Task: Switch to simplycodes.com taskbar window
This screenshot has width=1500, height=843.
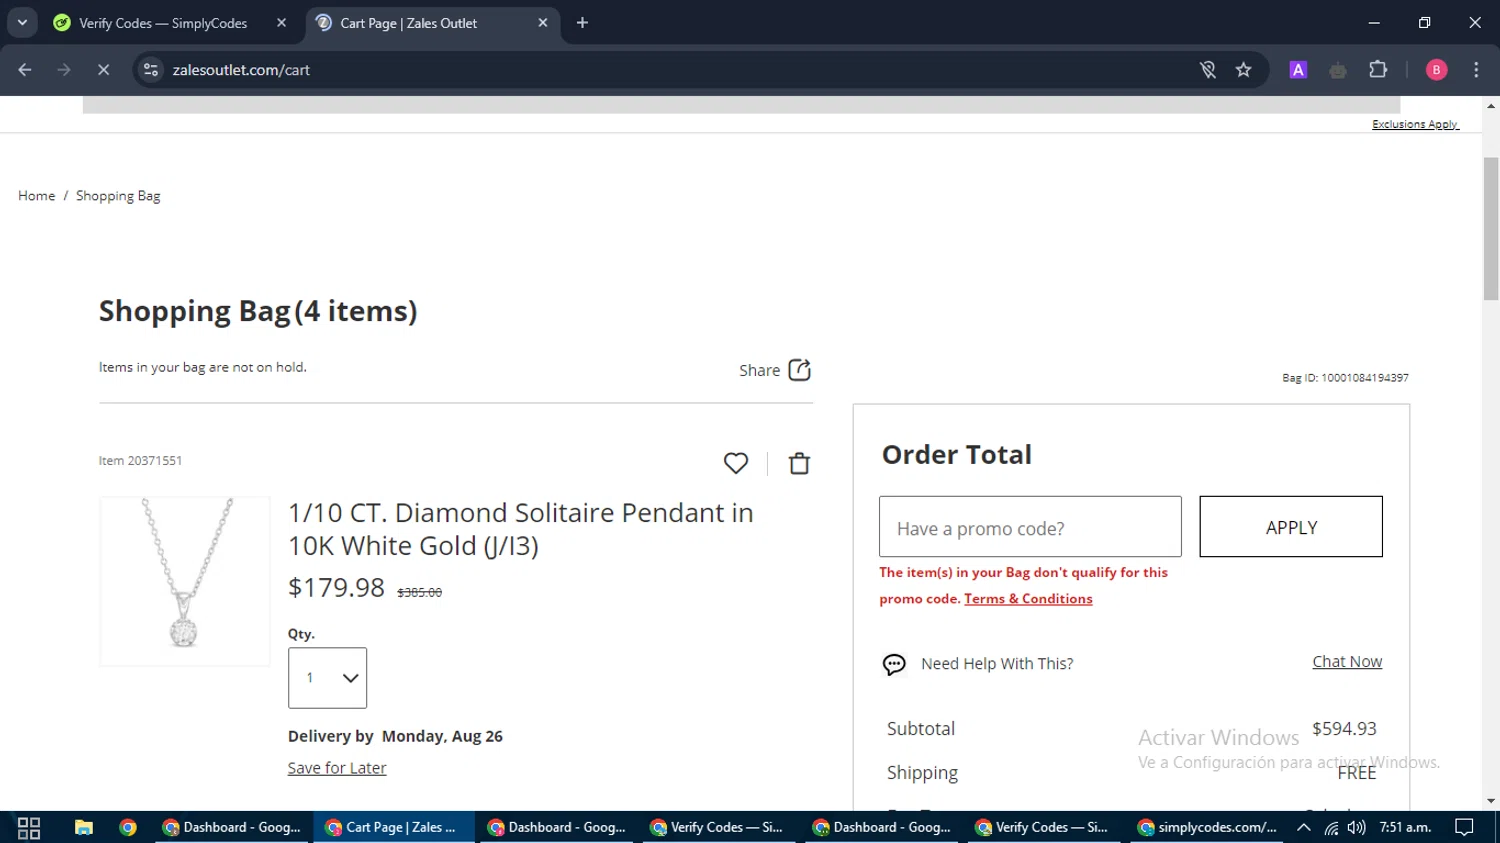Action: pos(1208,828)
